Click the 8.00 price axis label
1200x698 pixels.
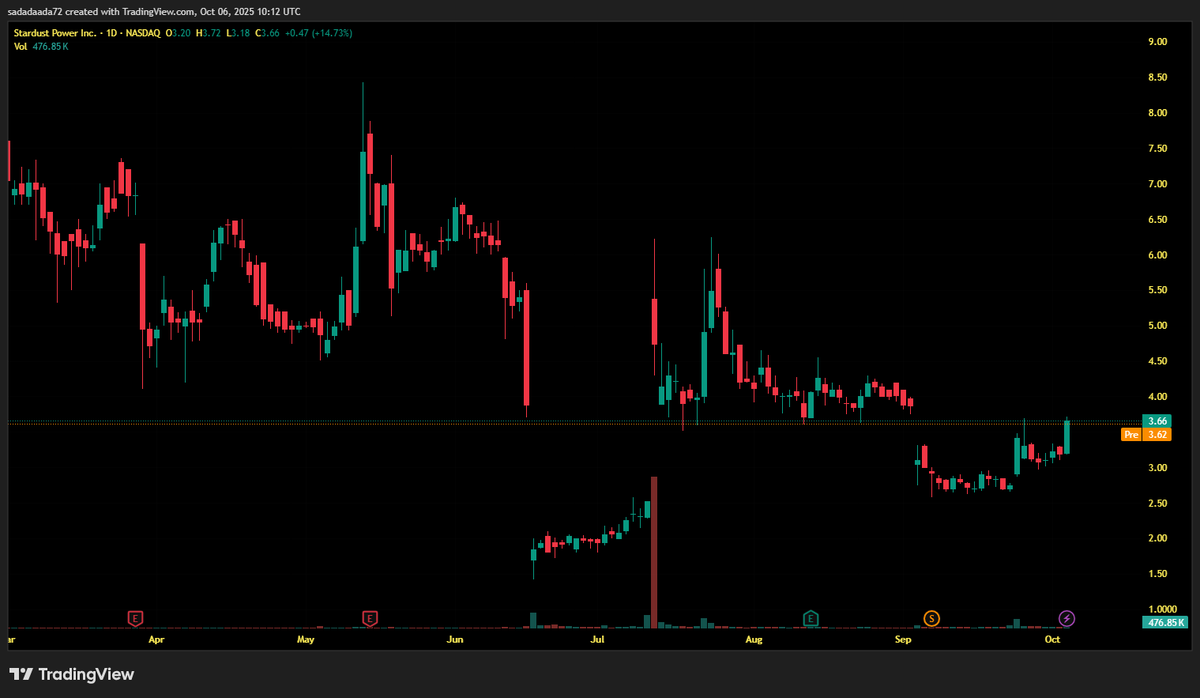click(1158, 113)
